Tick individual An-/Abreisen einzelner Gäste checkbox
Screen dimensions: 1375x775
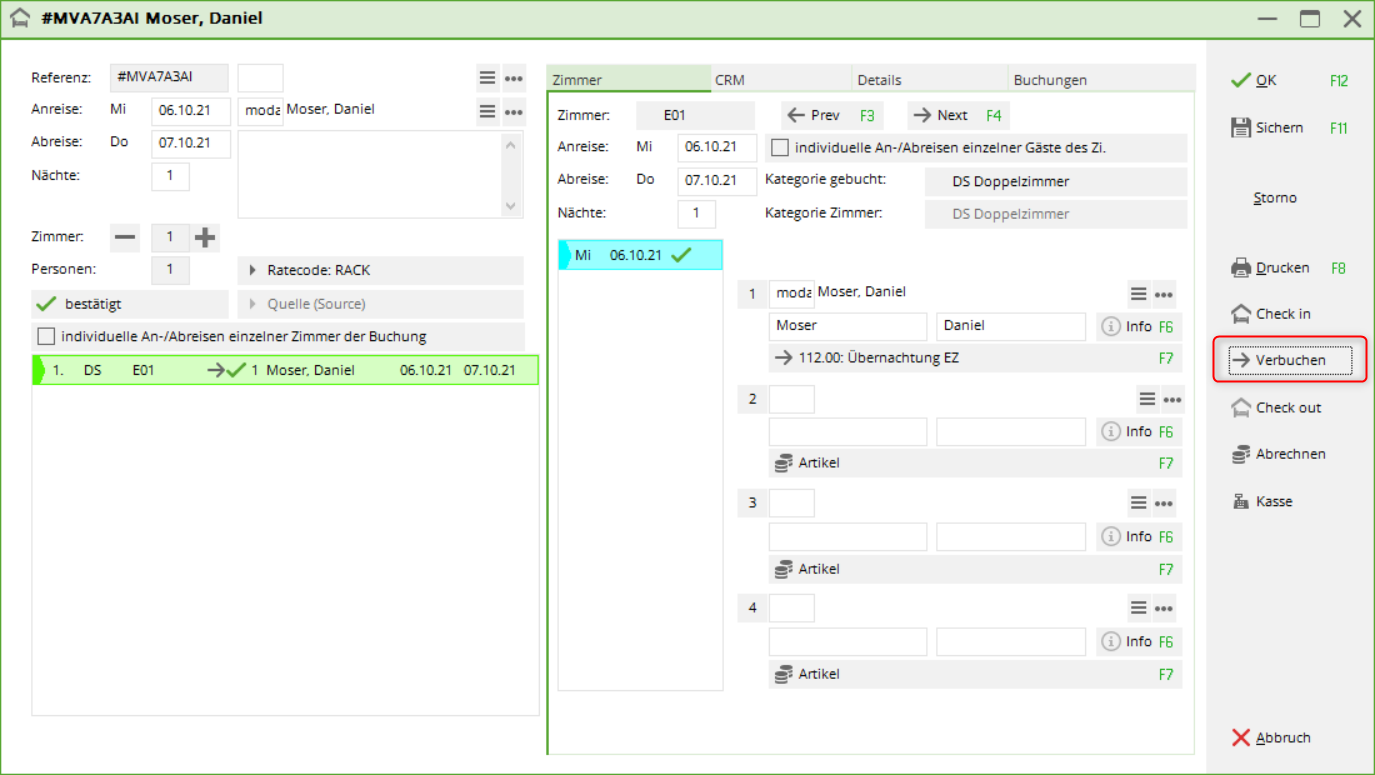point(780,148)
